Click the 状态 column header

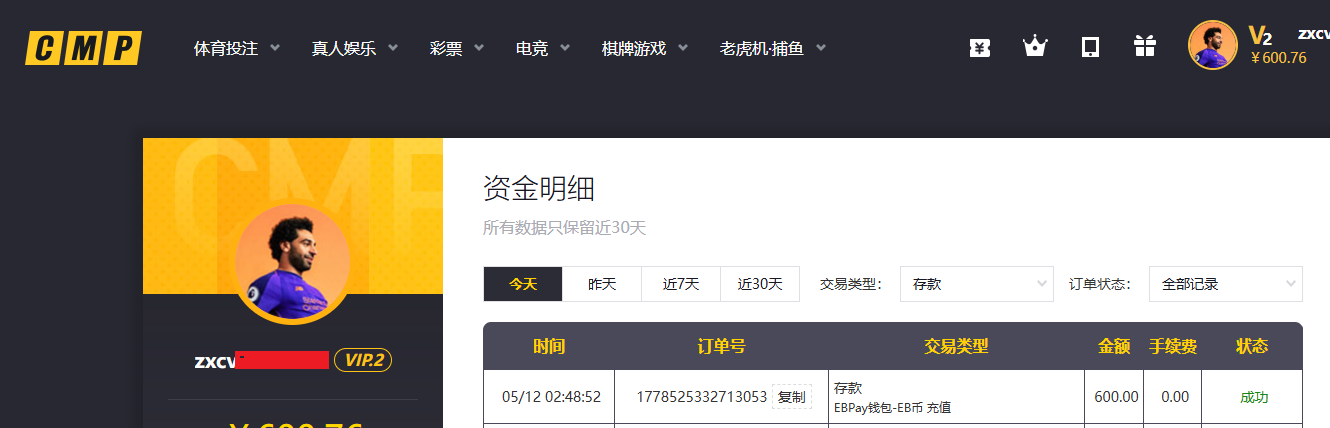click(x=1252, y=346)
